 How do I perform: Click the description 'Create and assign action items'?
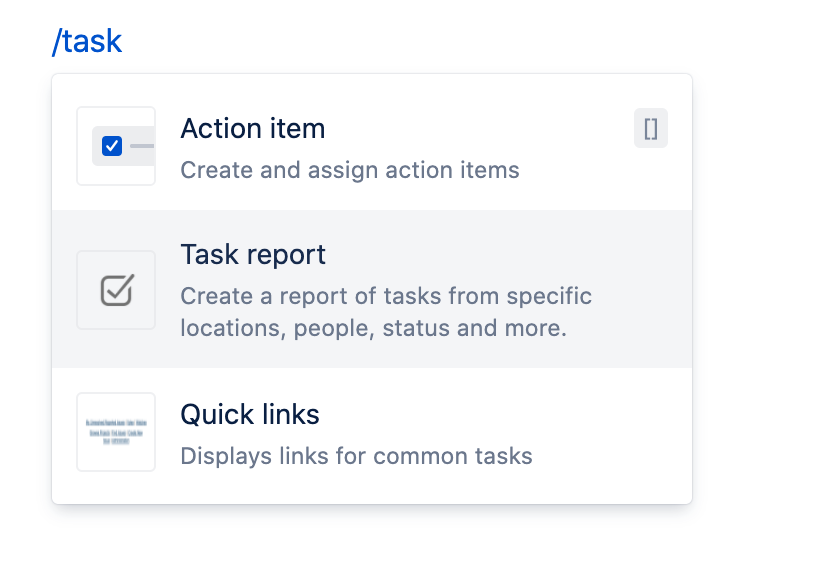click(349, 170)
